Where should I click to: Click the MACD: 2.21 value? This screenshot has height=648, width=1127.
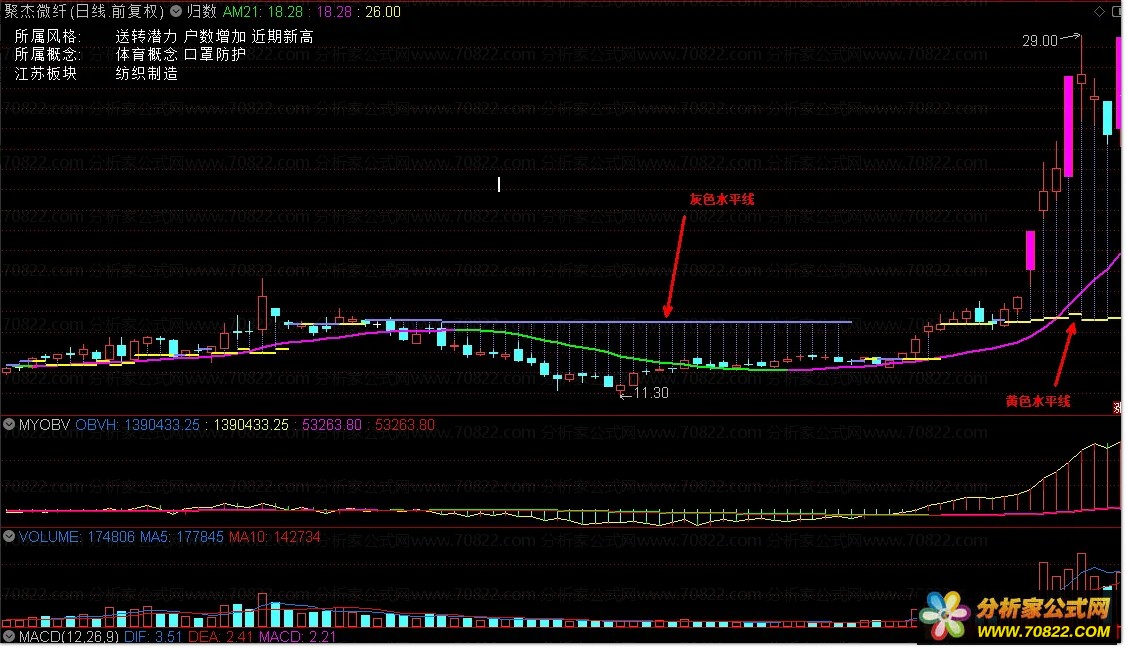click(298, 637)
